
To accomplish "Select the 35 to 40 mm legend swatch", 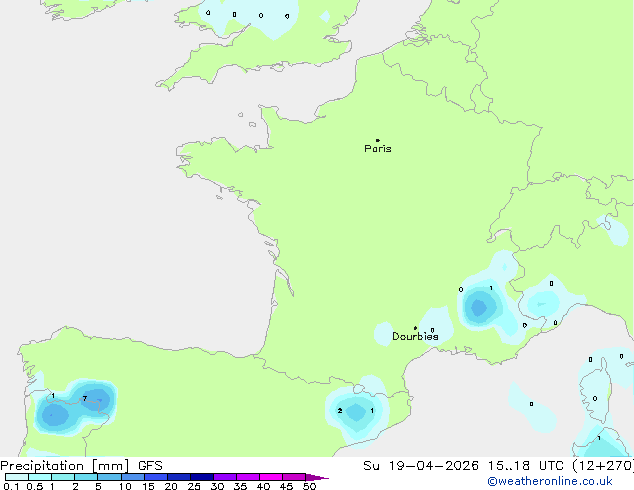I will [247, 477].
